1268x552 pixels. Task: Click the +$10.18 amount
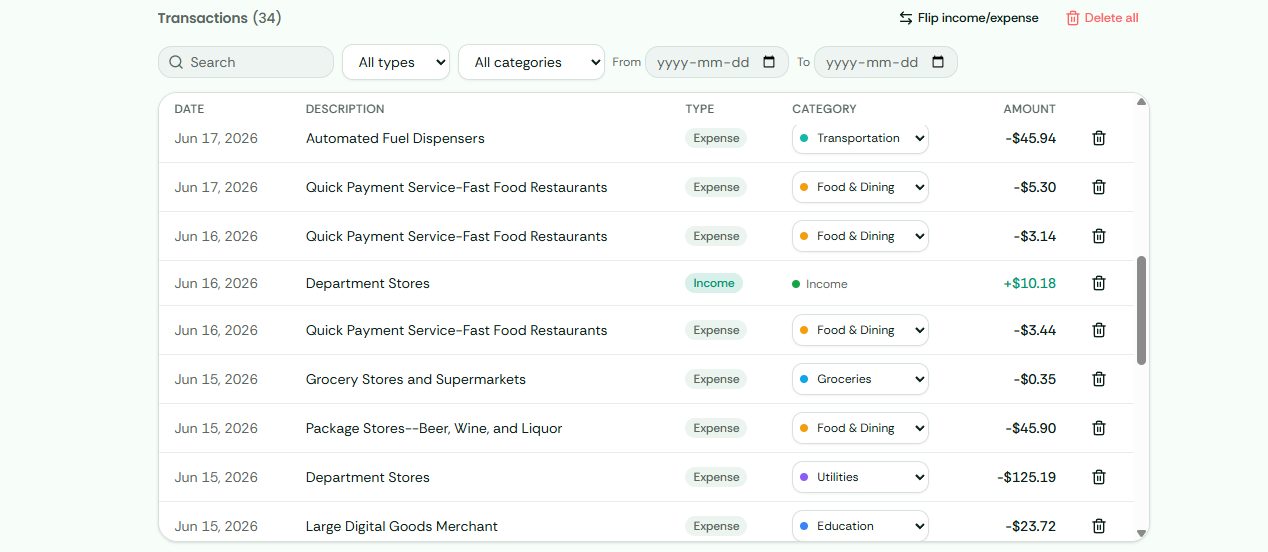(1029, 283)
